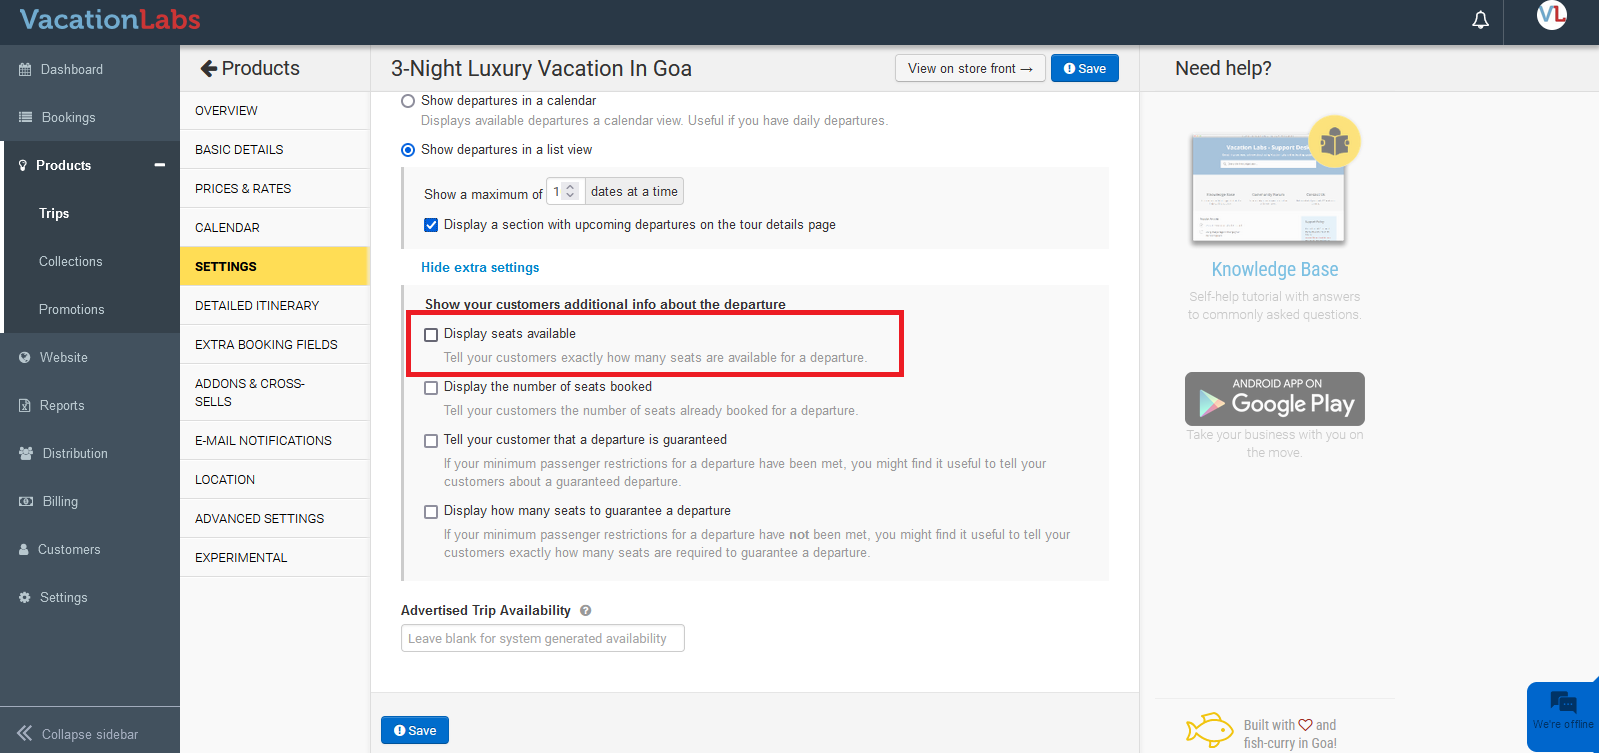The width and height of the screenshot is (1599, 753).
Task: Click View on store front button
Action: [969, 69]
